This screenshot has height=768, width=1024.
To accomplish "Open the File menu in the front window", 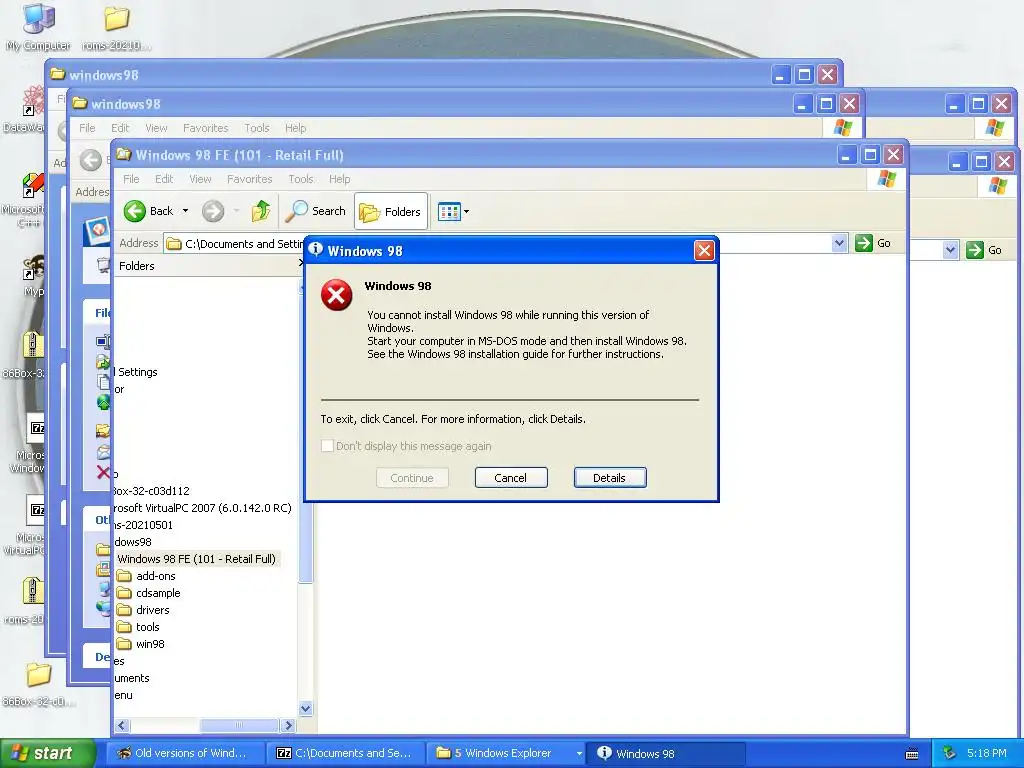I will [x=131, y=179].
